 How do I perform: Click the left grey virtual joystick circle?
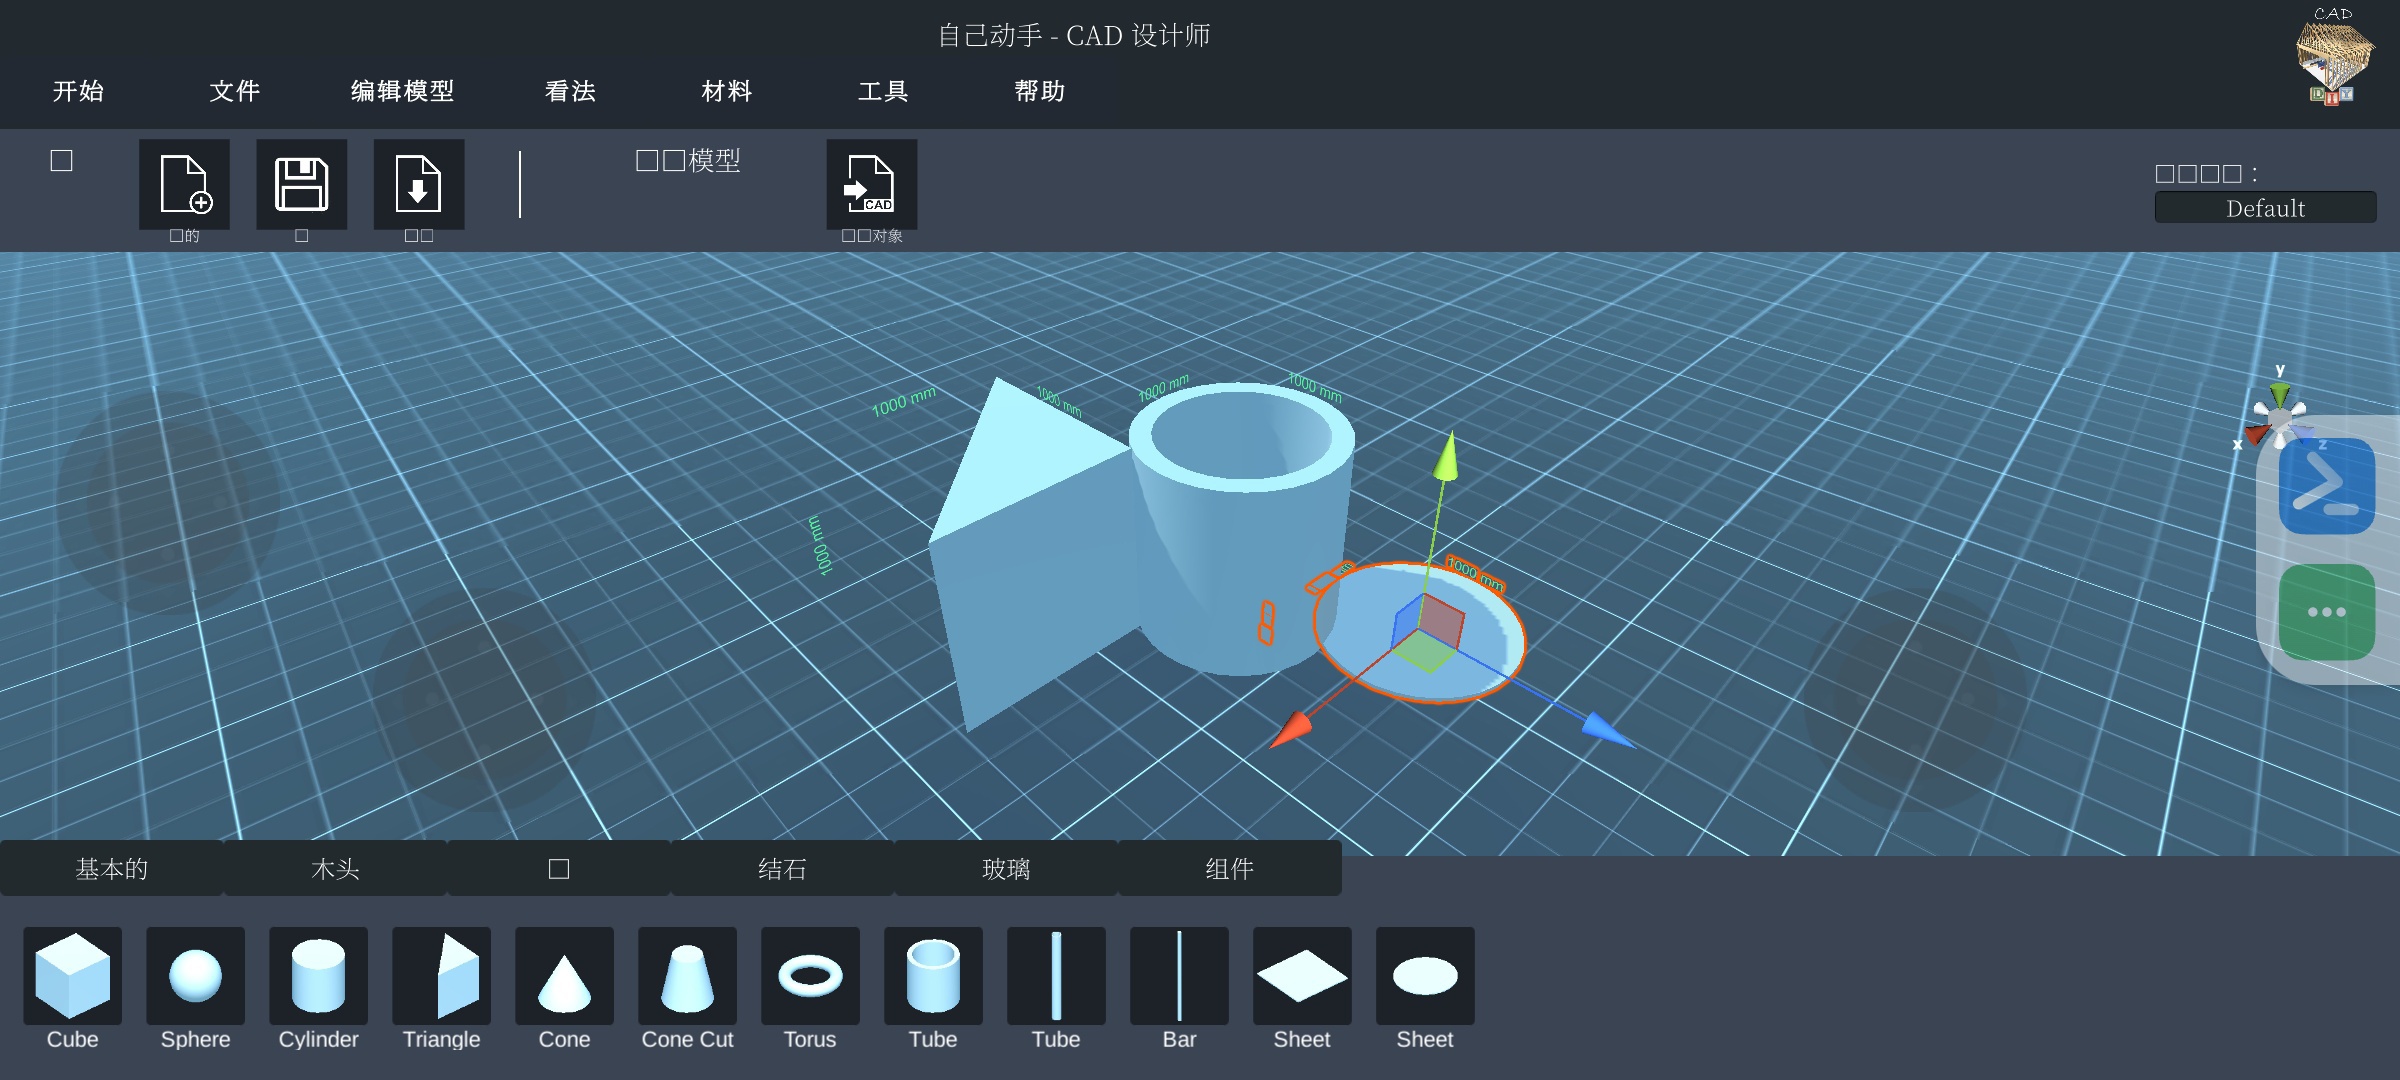[x=168, y=500]
